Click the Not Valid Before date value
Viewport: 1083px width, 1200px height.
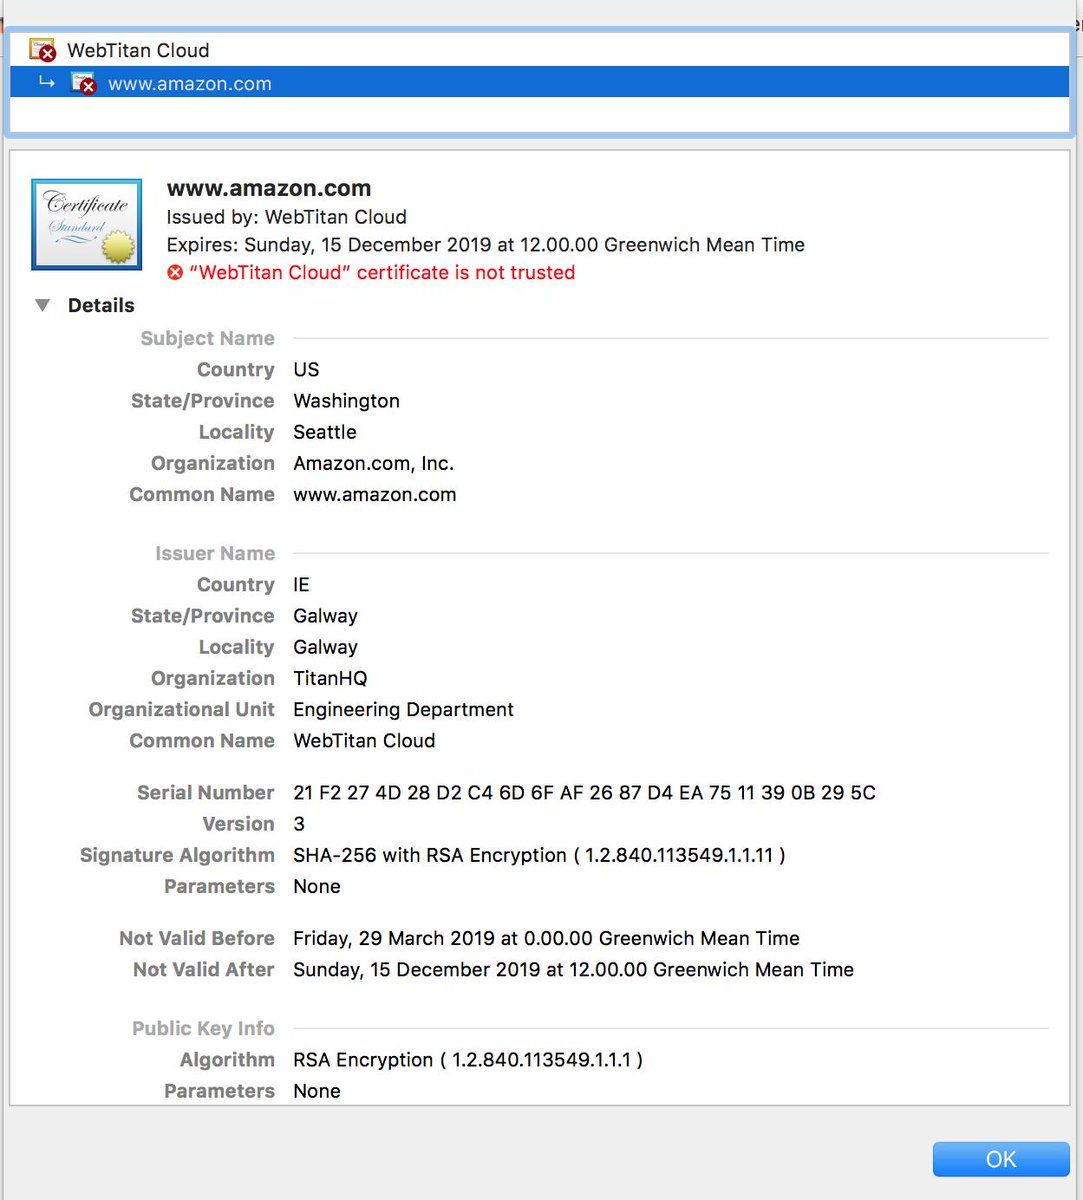pyautogui.click(x=546, y=938)
